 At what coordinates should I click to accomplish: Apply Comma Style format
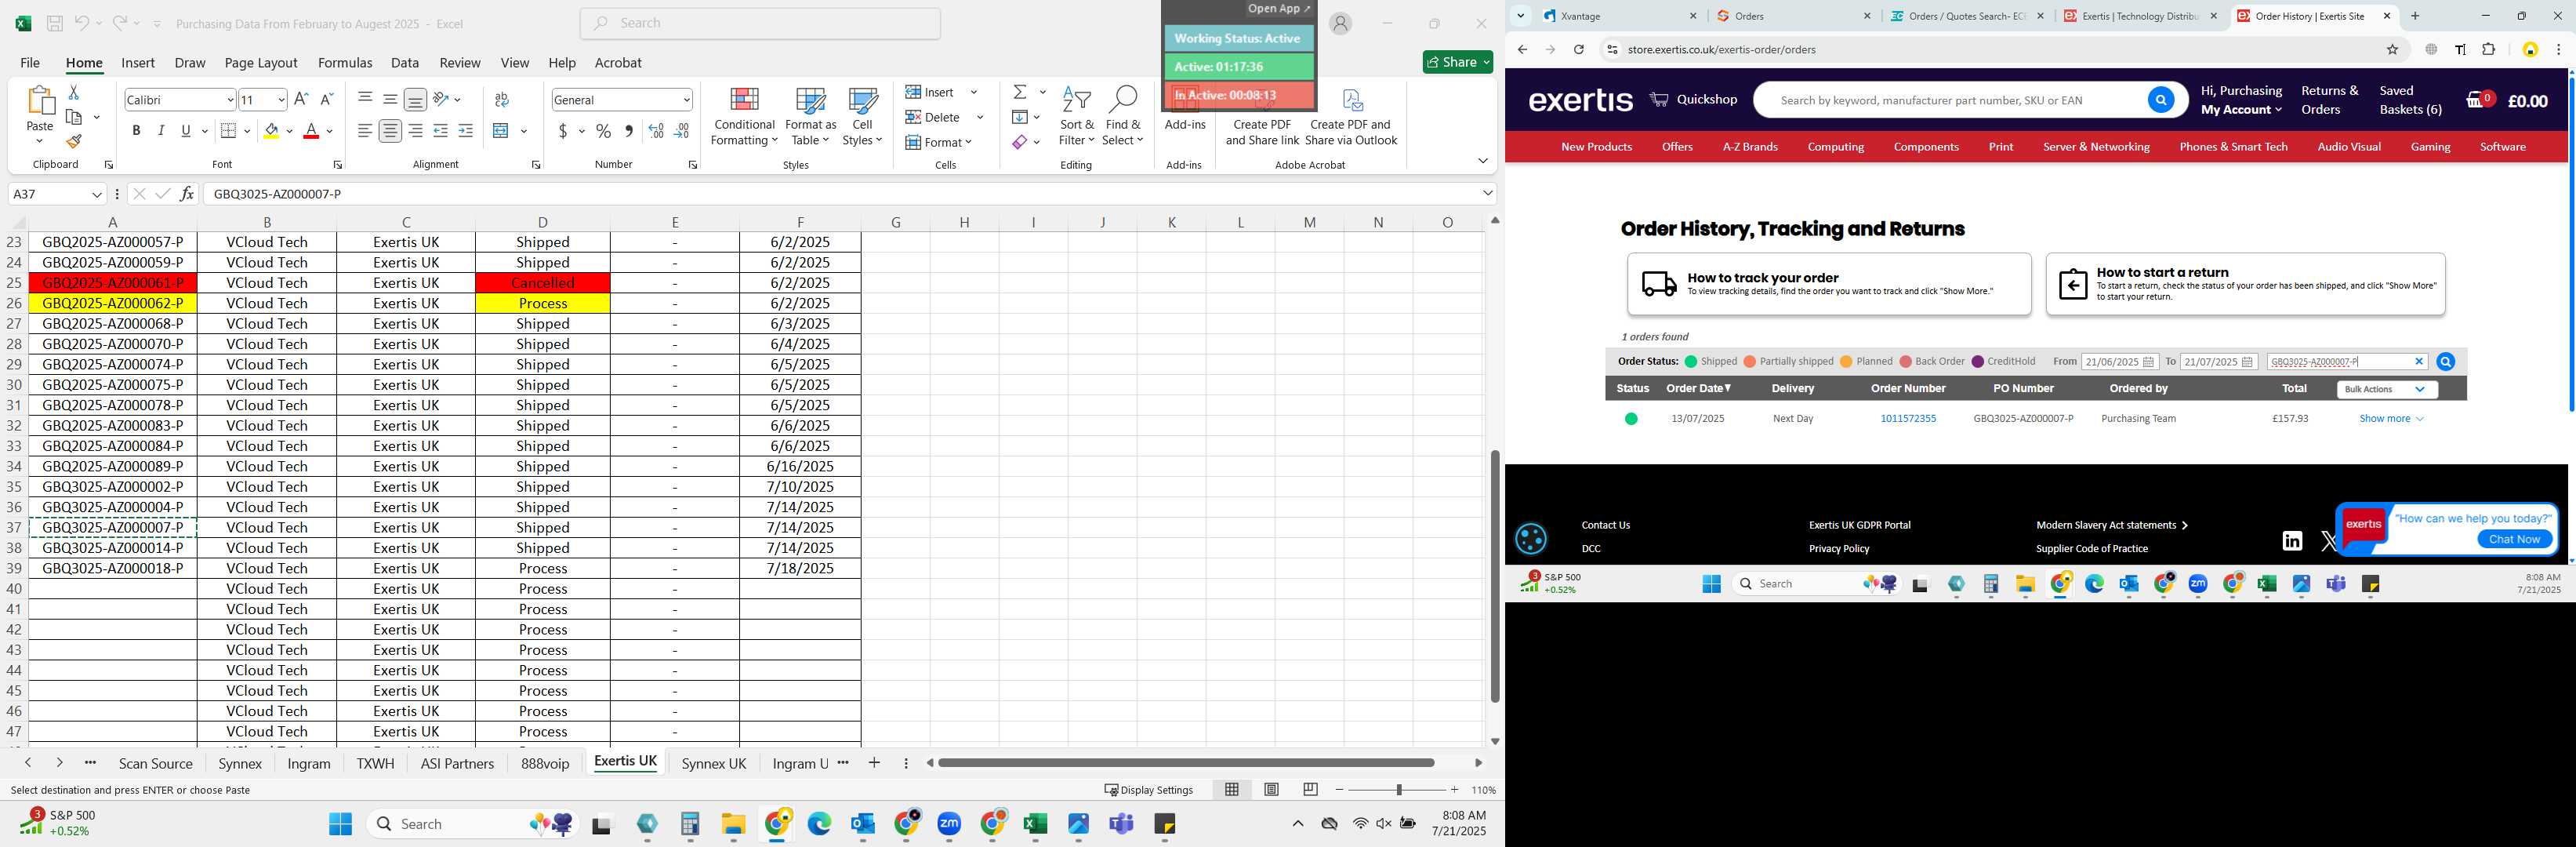tap(629, 131)
